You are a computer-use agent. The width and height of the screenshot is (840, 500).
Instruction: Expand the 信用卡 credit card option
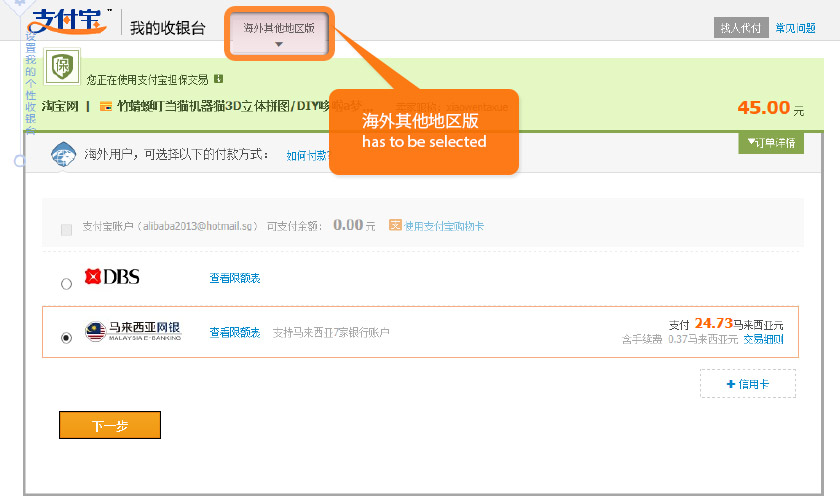(747, 384)
